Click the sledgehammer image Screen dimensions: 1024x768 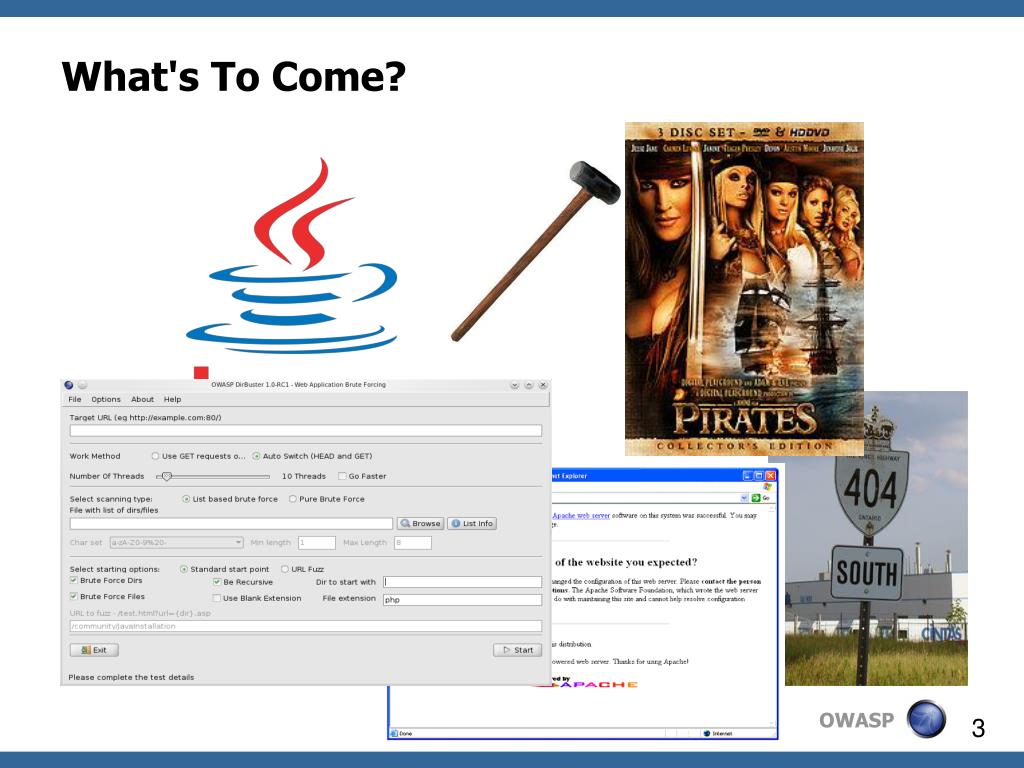coord(536,251)
